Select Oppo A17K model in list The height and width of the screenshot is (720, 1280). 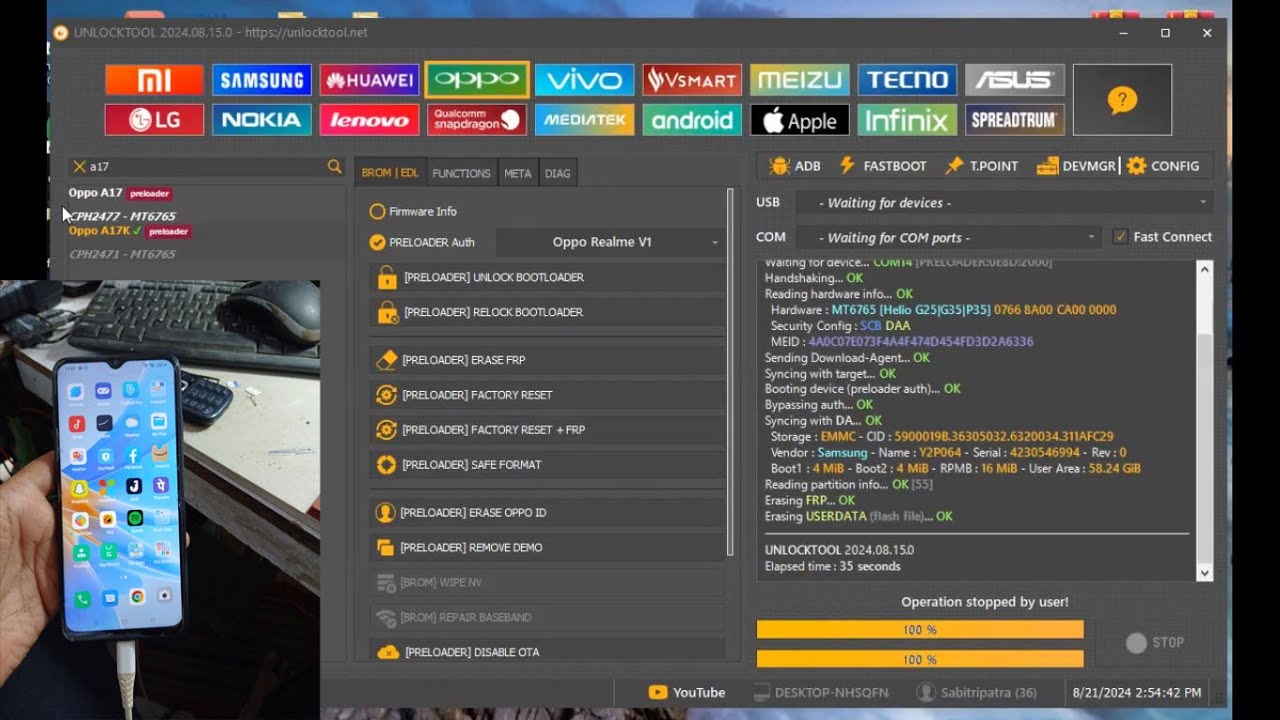(x=129, y=231)
